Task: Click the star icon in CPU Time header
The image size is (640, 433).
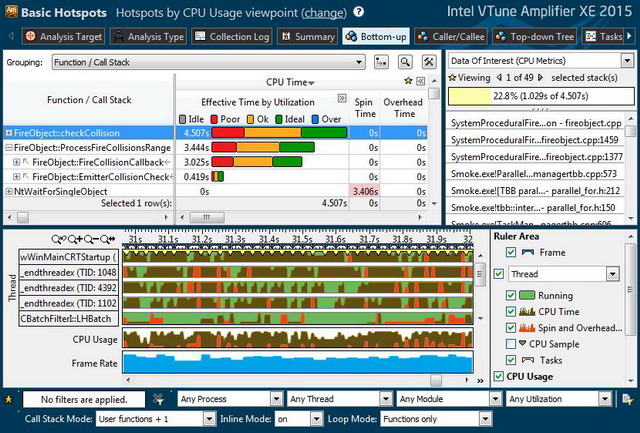Action: [x=408, y=81]
